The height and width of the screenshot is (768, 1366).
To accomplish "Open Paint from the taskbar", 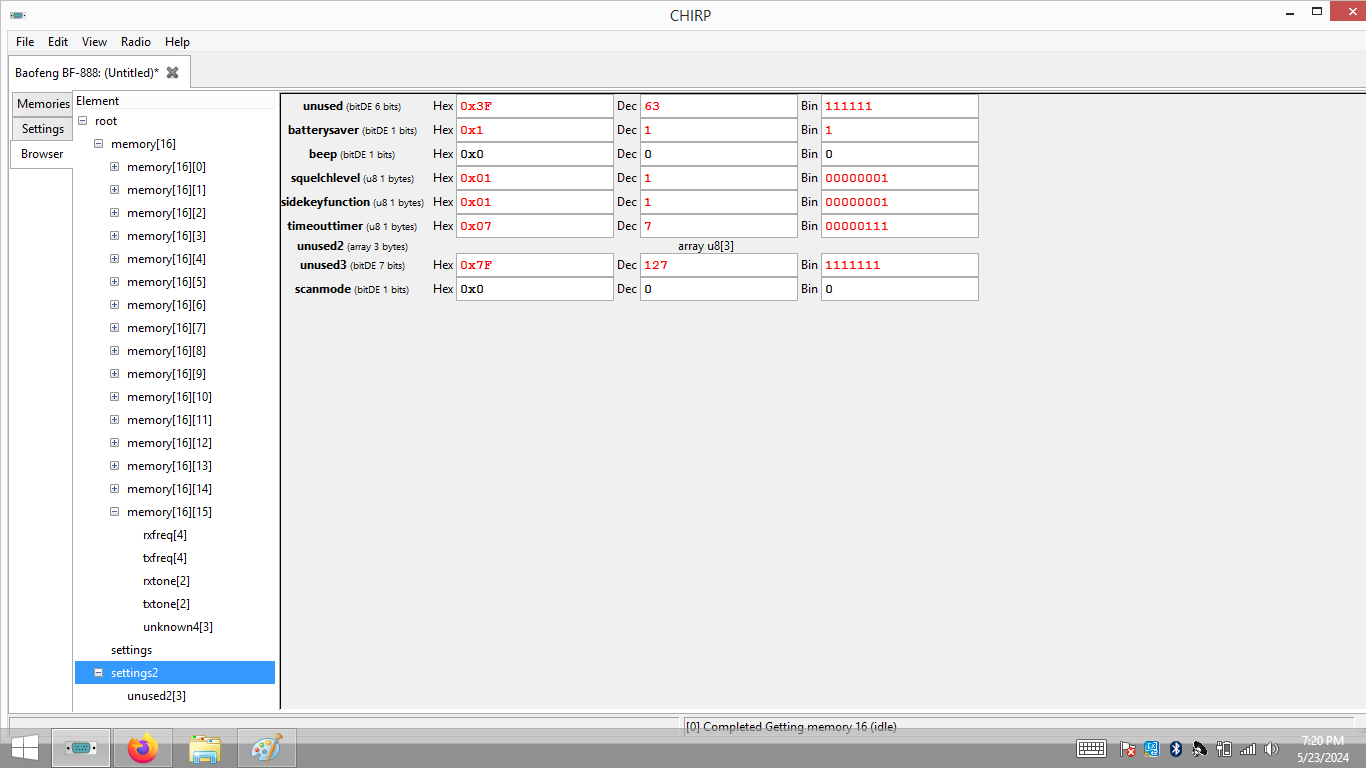I will pyautogui.click(x=267, y=748).
